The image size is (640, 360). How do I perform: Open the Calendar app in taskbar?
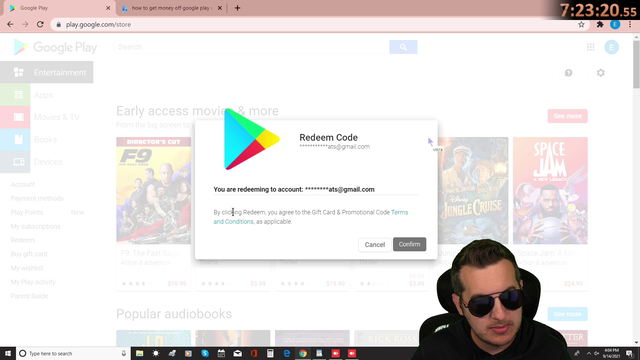(221, 353)
